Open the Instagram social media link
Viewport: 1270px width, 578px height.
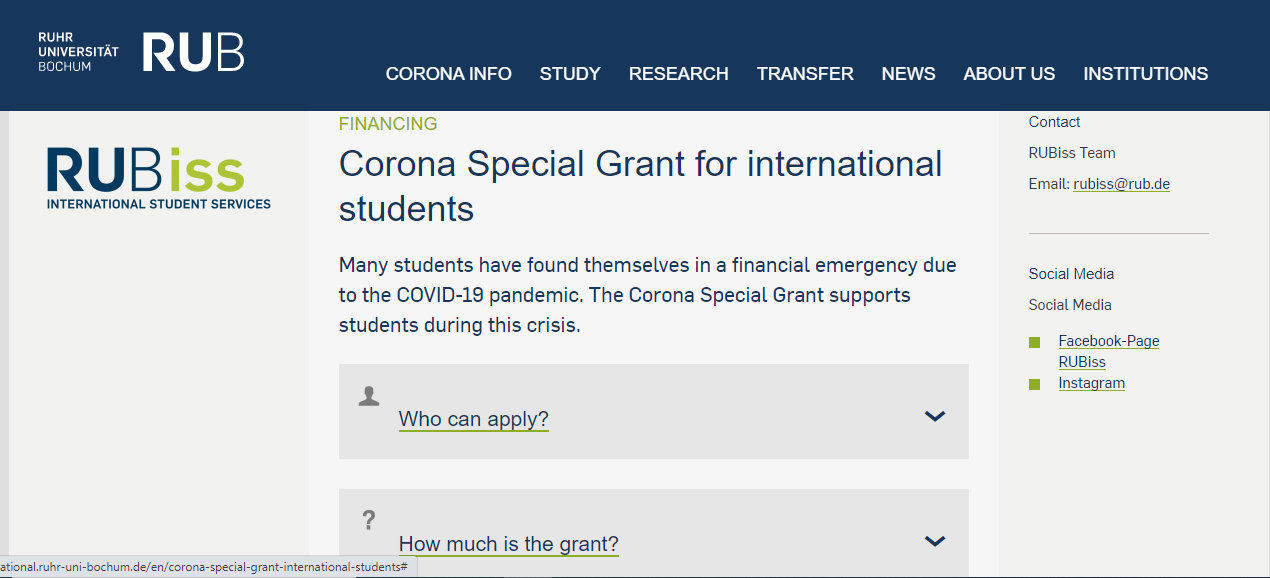[1092, 383]
